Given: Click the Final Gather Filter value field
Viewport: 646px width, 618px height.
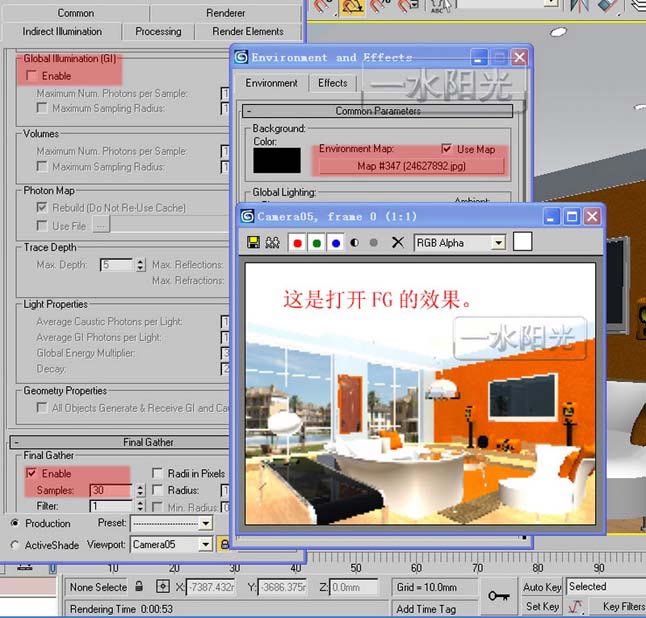Looking at the screenshot, I should tap(111, 506).
